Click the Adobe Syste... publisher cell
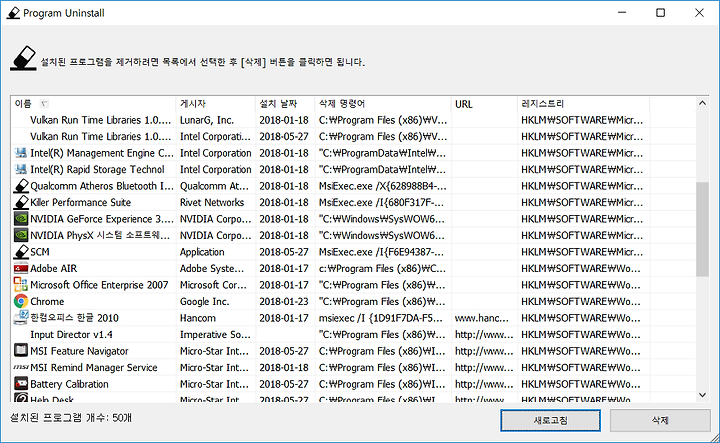Image resolution: width=720 pixels, height=443 pixels. click(x=212, y=269)
